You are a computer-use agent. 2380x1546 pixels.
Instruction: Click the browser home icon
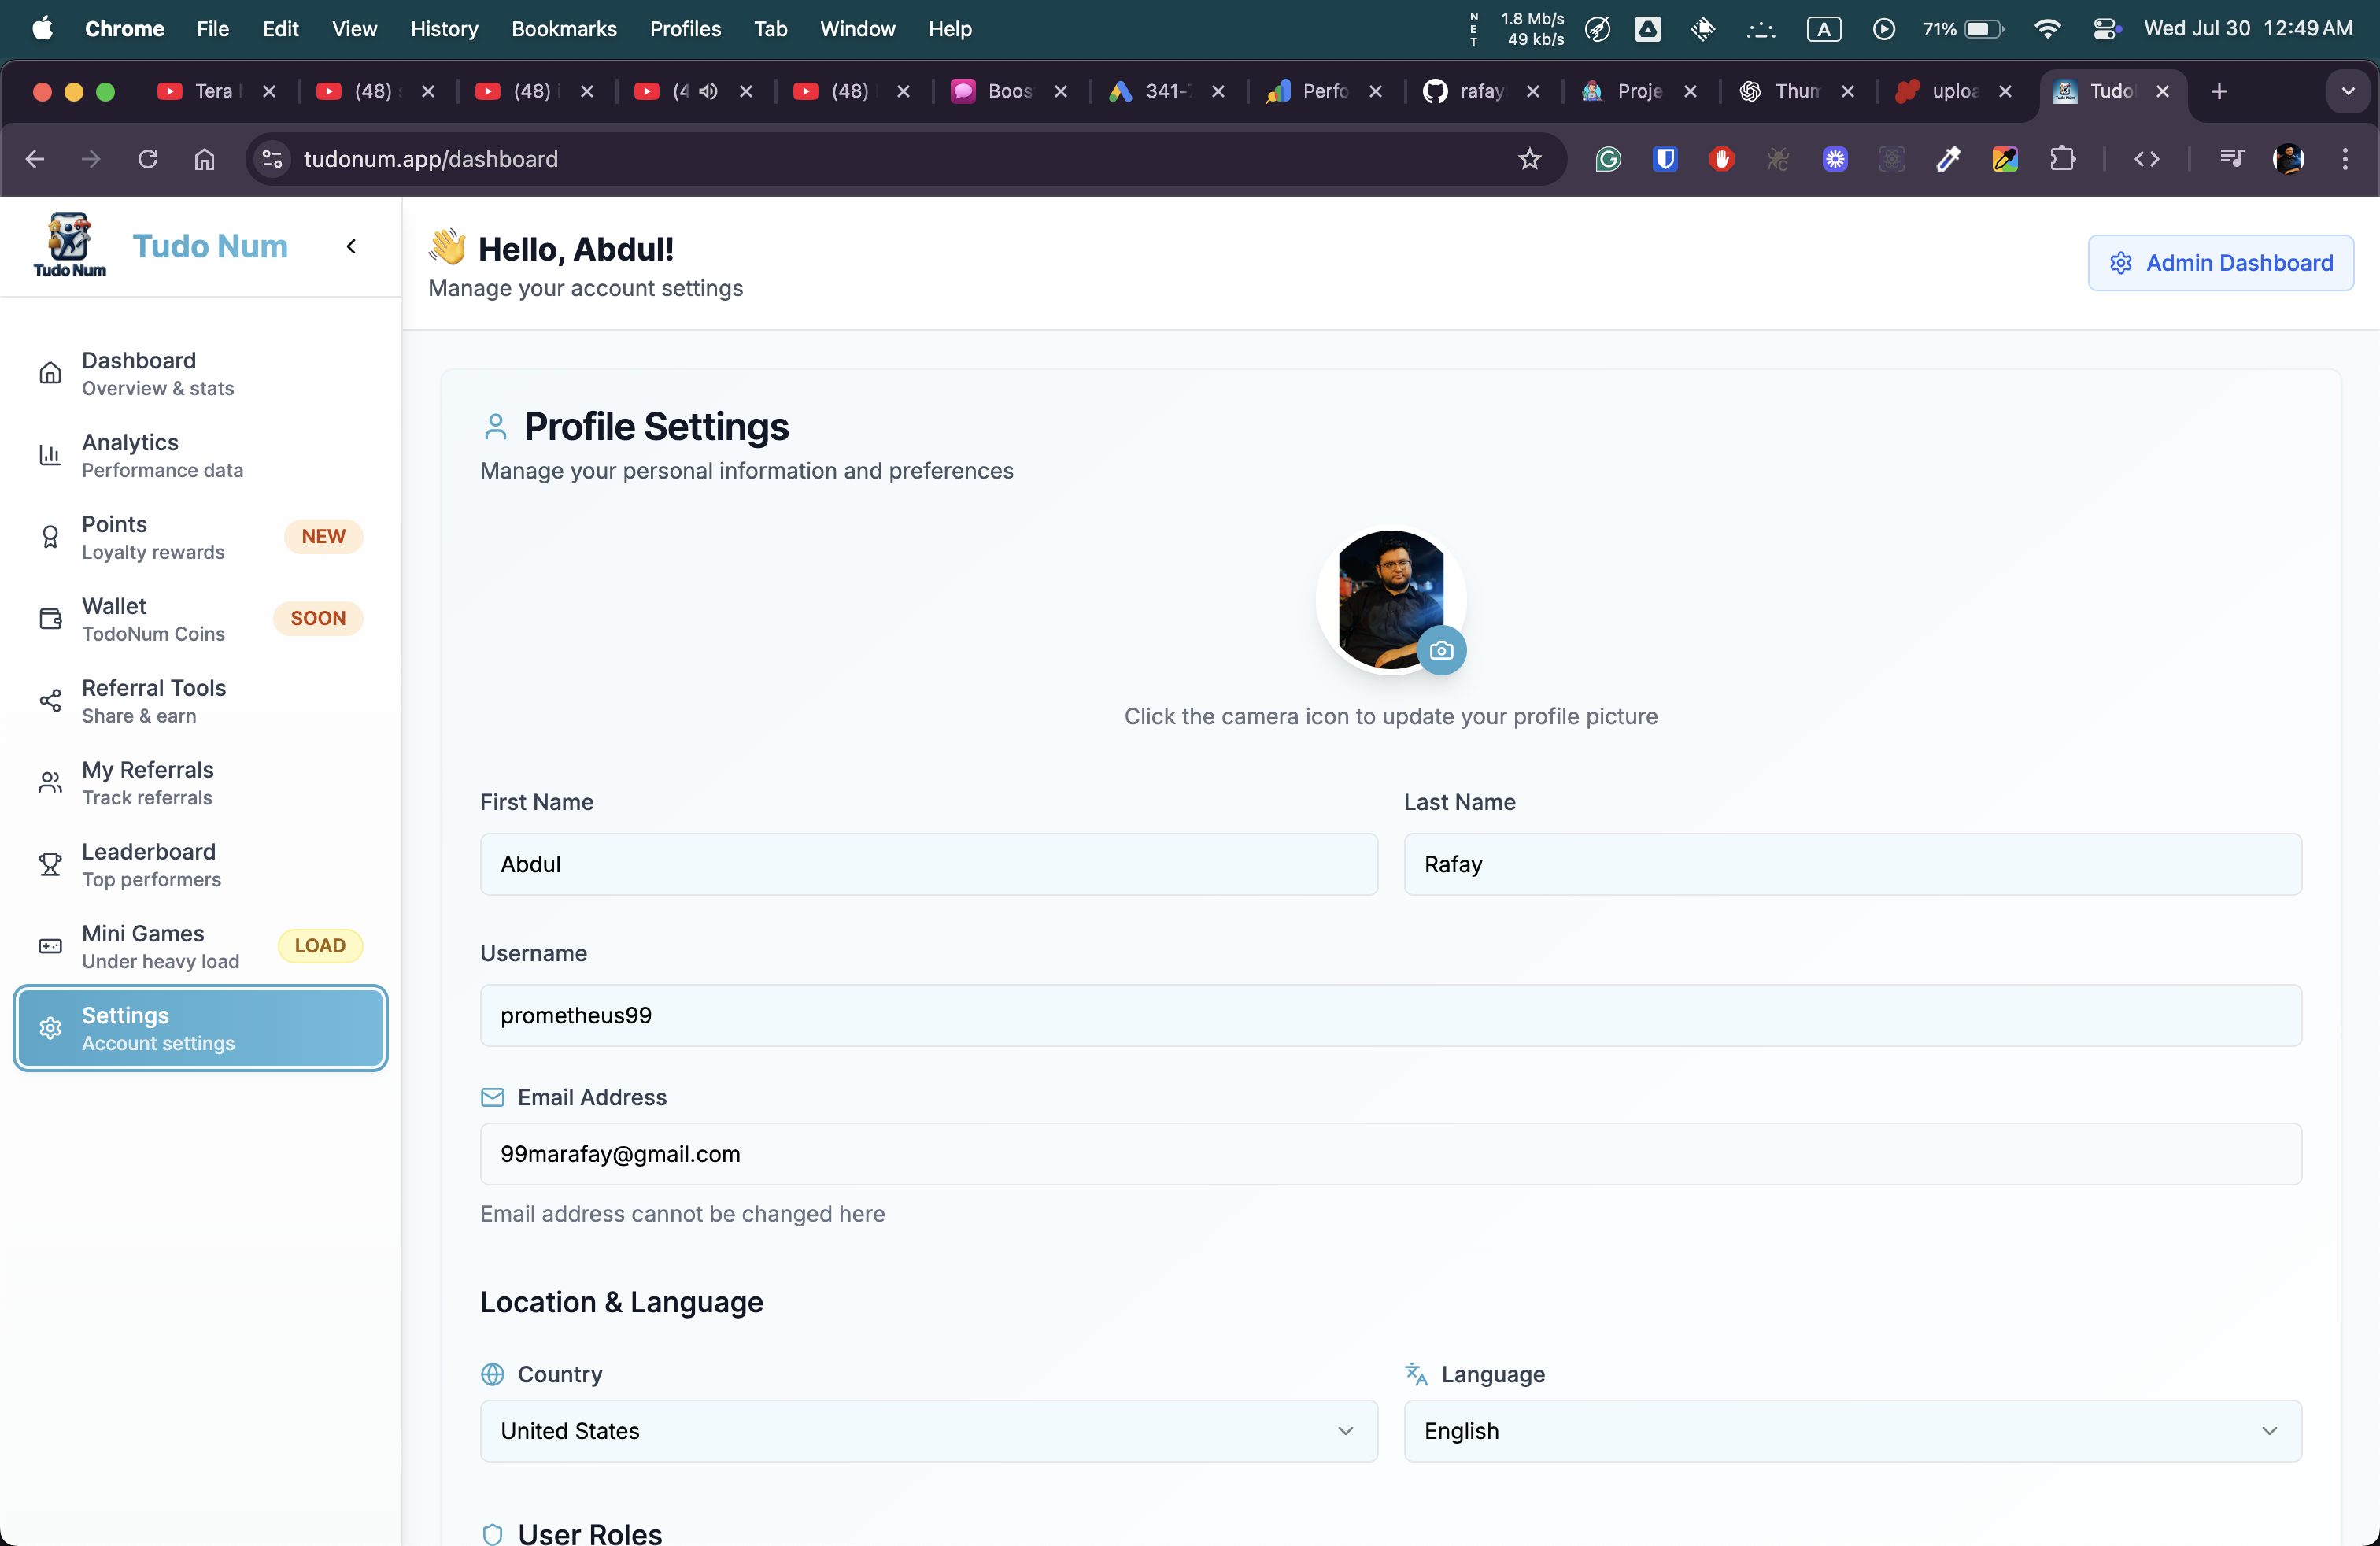[204, 159]
